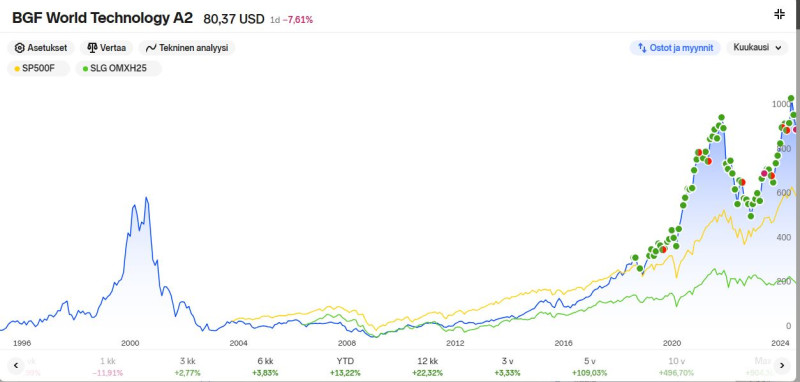Click the pink trade marker on the chart
Screen dimensions: 800x382
coord(764,173)
